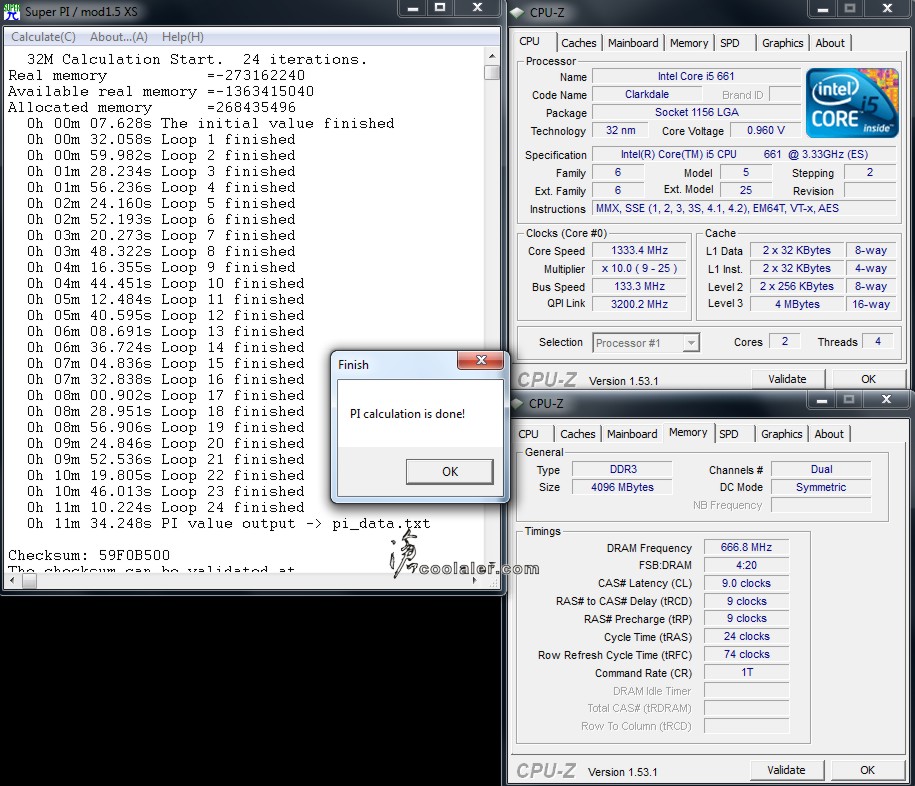Image resolution: width=915 pixels, height=786 pixels.
Task: Switch to Caches tab in bottom CPU-Z
Action: tap(577, 434)
